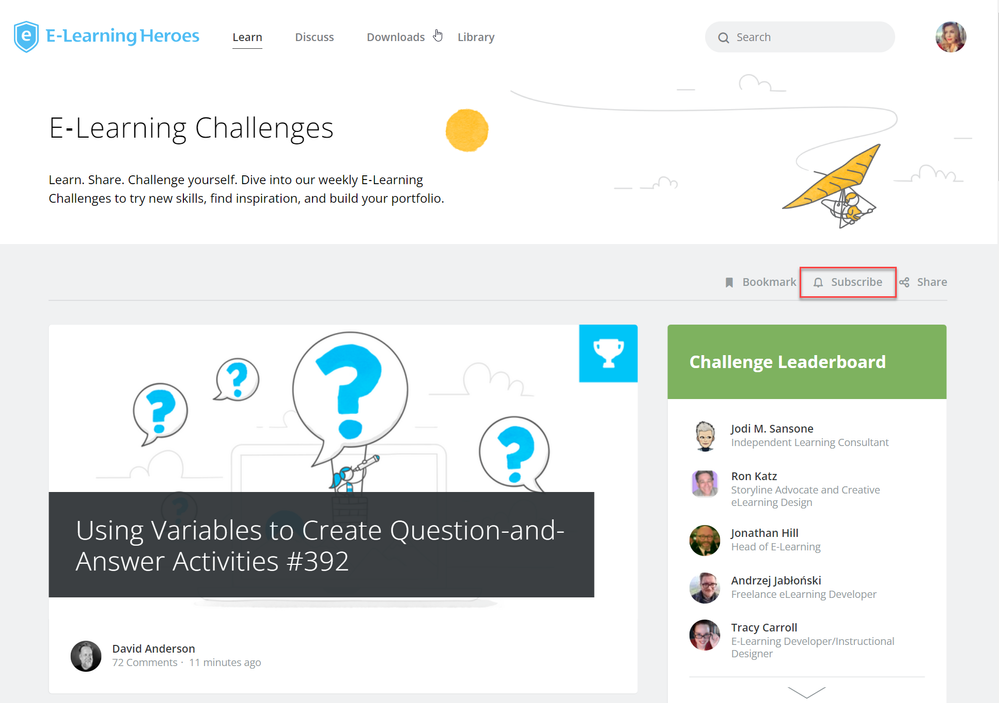Image resolution: width=999 pixels, height=703 pixels.
Task: Click the blue trophy badge icon
Action: click(608, 353)
